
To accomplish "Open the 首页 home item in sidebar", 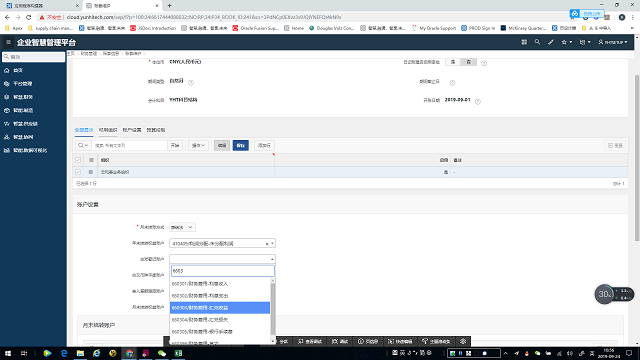I will (18, 71).
